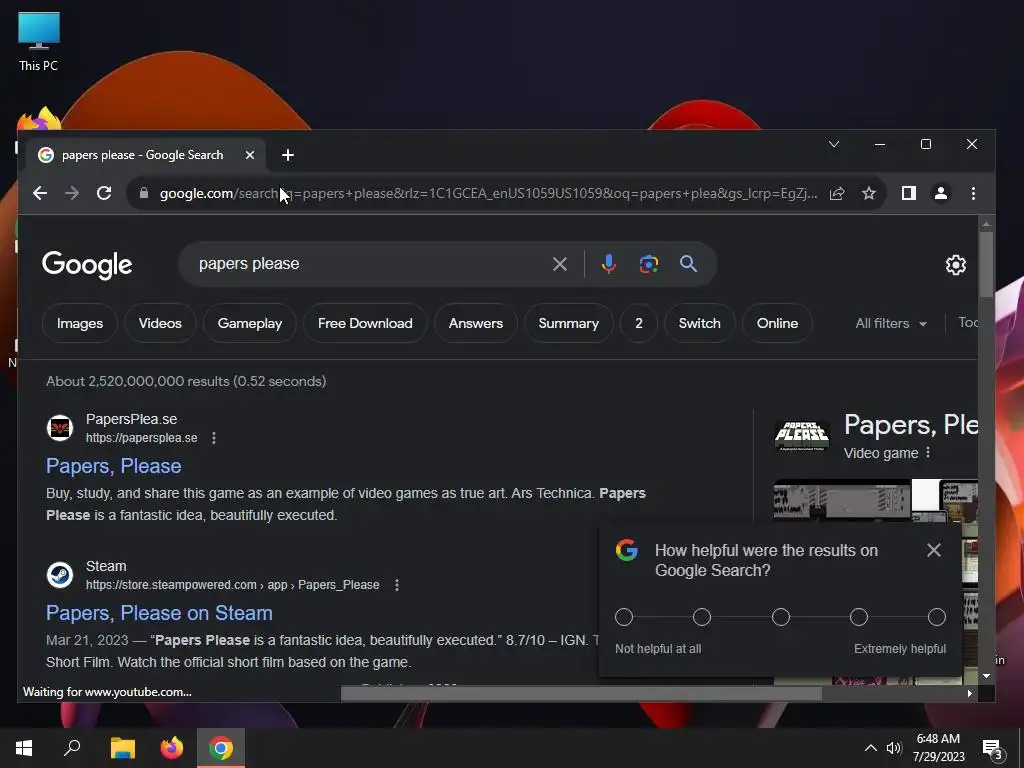This screenshot has width=1024, height=768.
Task: Go back with the browser back arrow
Action: coord(40,193)
